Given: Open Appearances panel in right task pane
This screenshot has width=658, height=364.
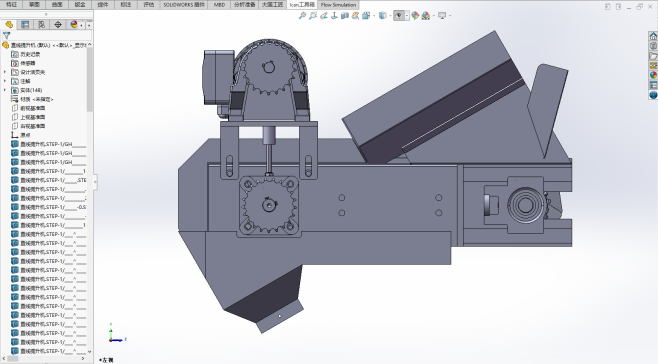Looking at the screenshot, I should click(x=653, y=75).
